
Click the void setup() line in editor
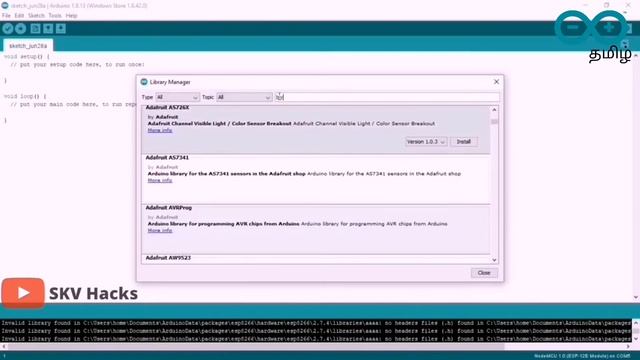27,56
